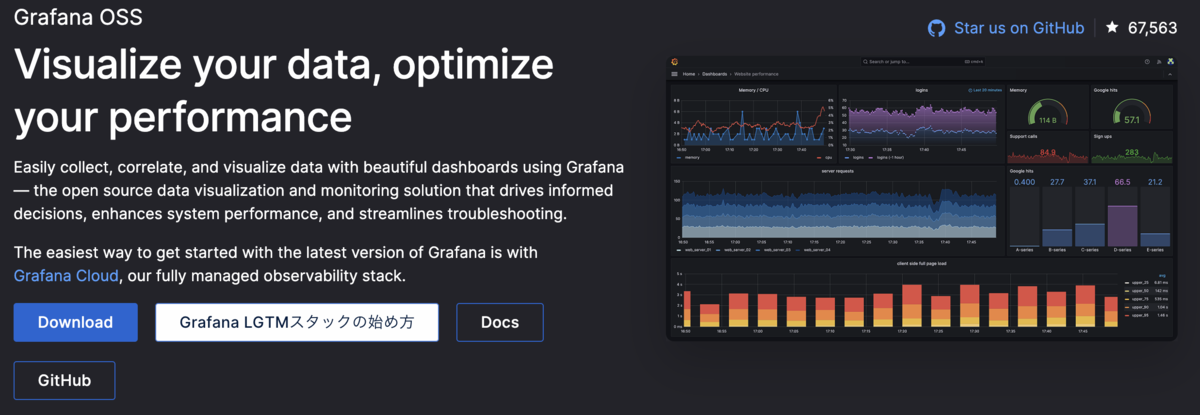Open Grafana LGTMスタックの始め方 button

click(x=297, y=322)
